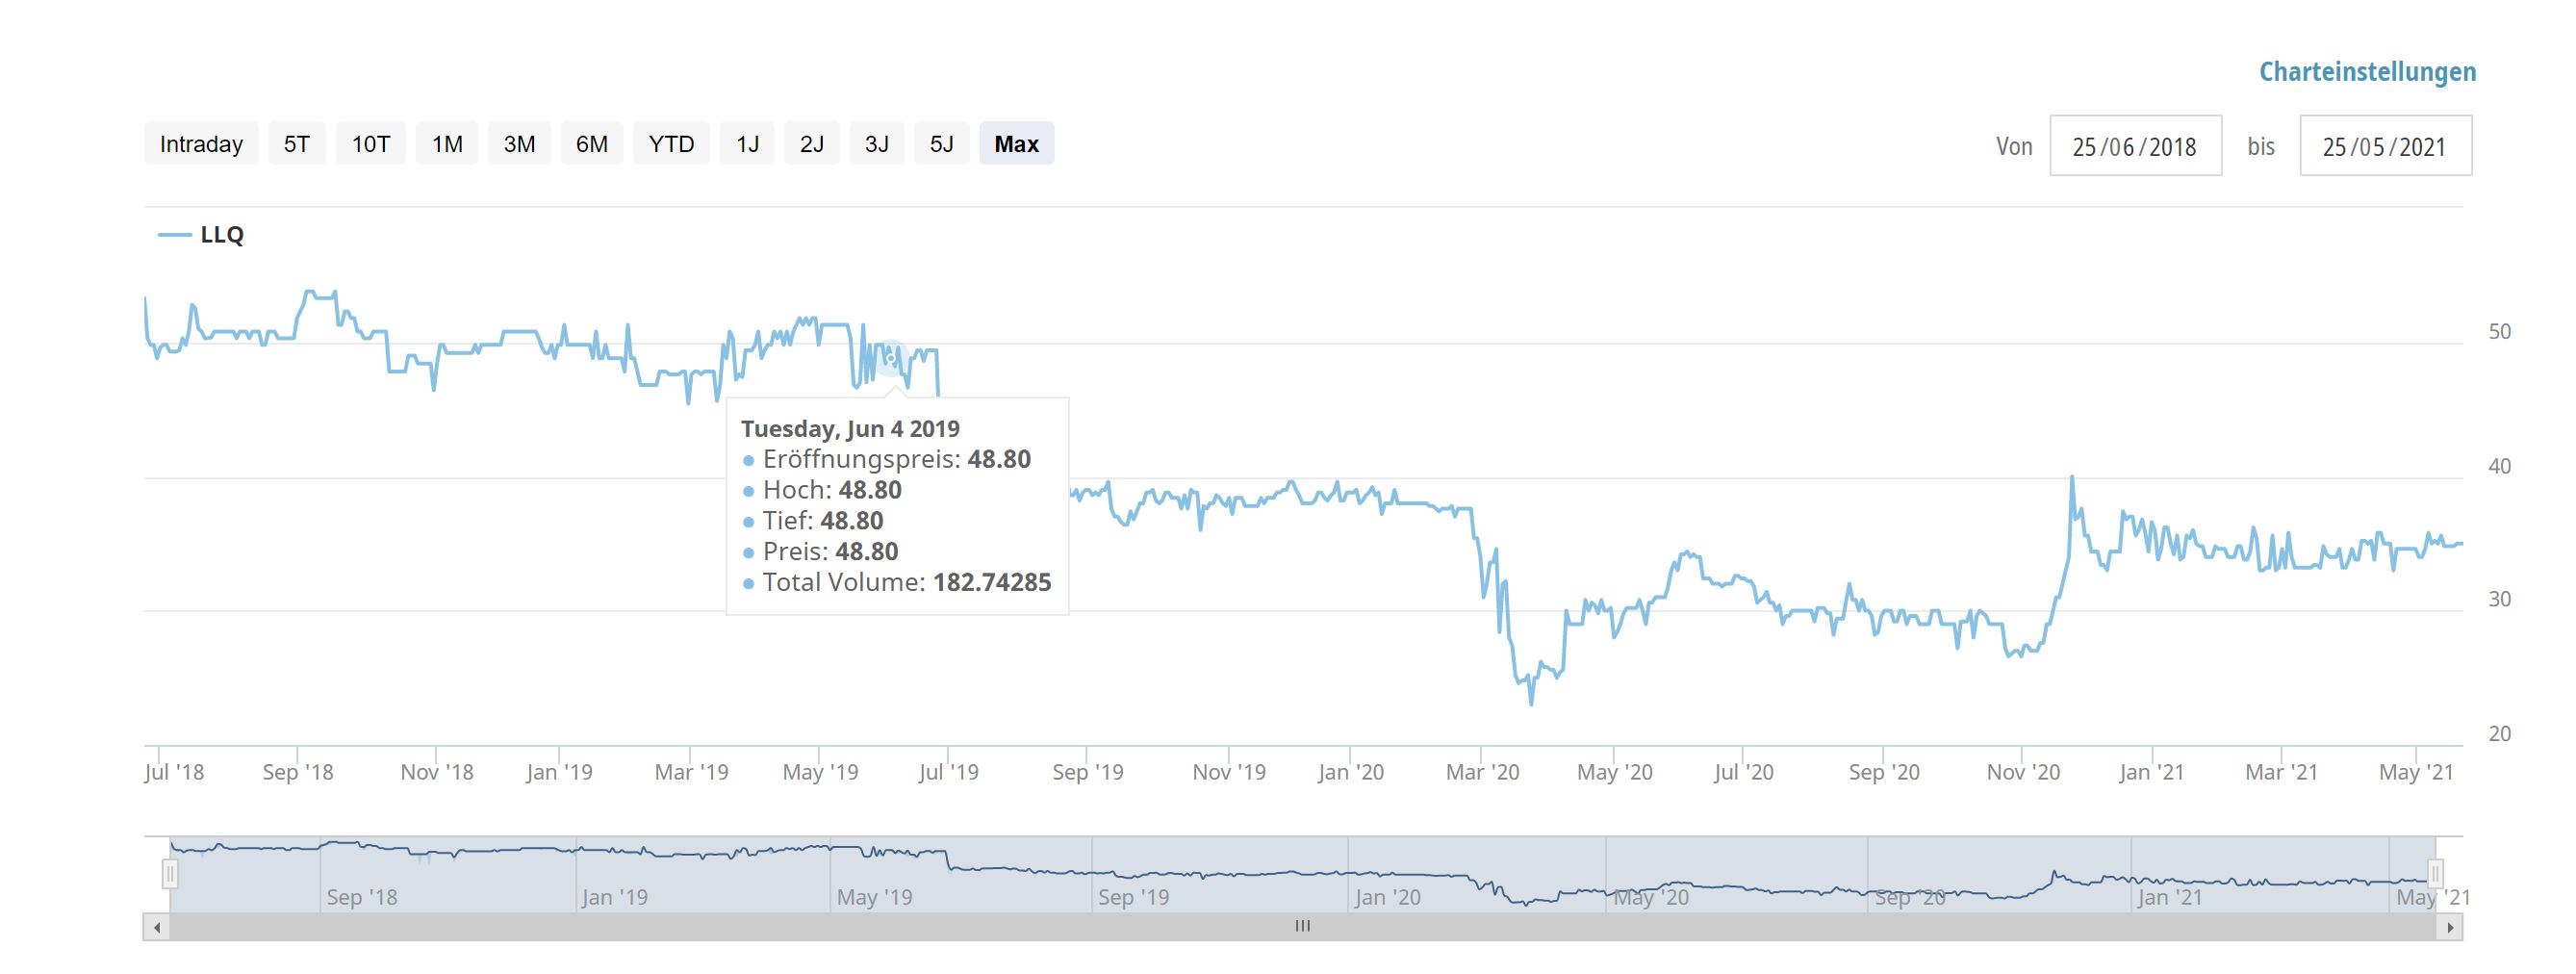The image size is (2576, 974).
Task: Click the scrollbar left arrow
Action: (x=156, y=927)
